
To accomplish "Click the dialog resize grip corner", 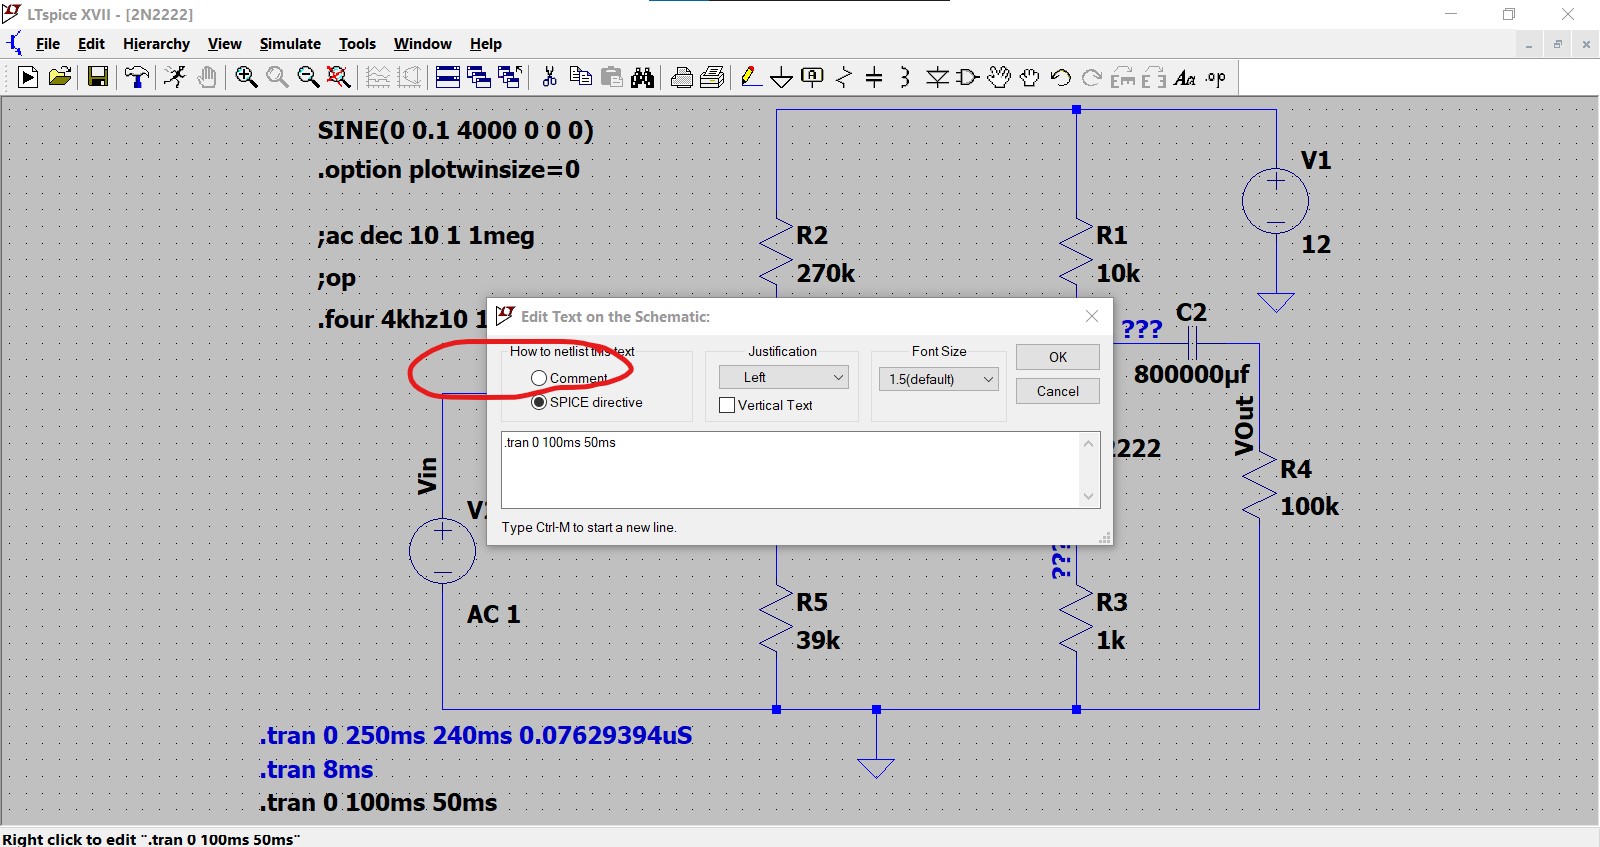I will [x=1105, y=538].
